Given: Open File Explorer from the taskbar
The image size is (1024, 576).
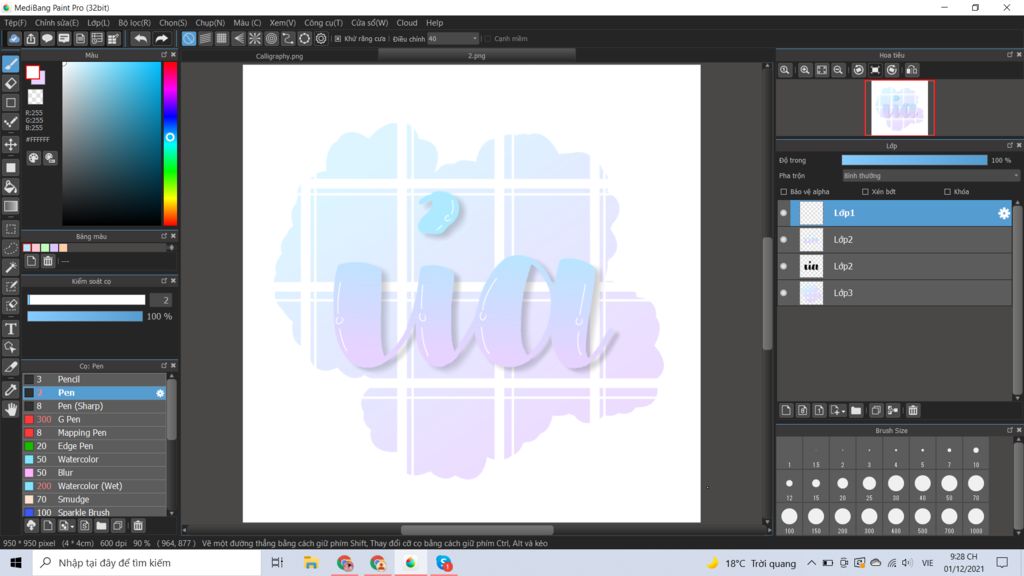Looking at the screenshot, I should [x=311, y=563].
